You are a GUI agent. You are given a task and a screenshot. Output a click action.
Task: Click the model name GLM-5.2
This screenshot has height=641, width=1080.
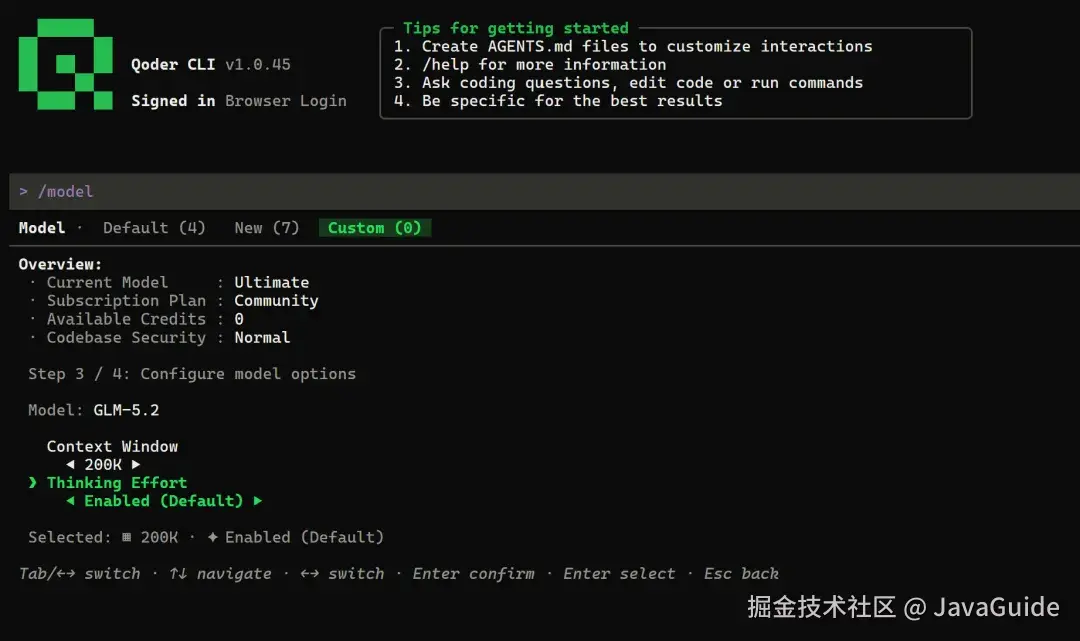[126, 410]
